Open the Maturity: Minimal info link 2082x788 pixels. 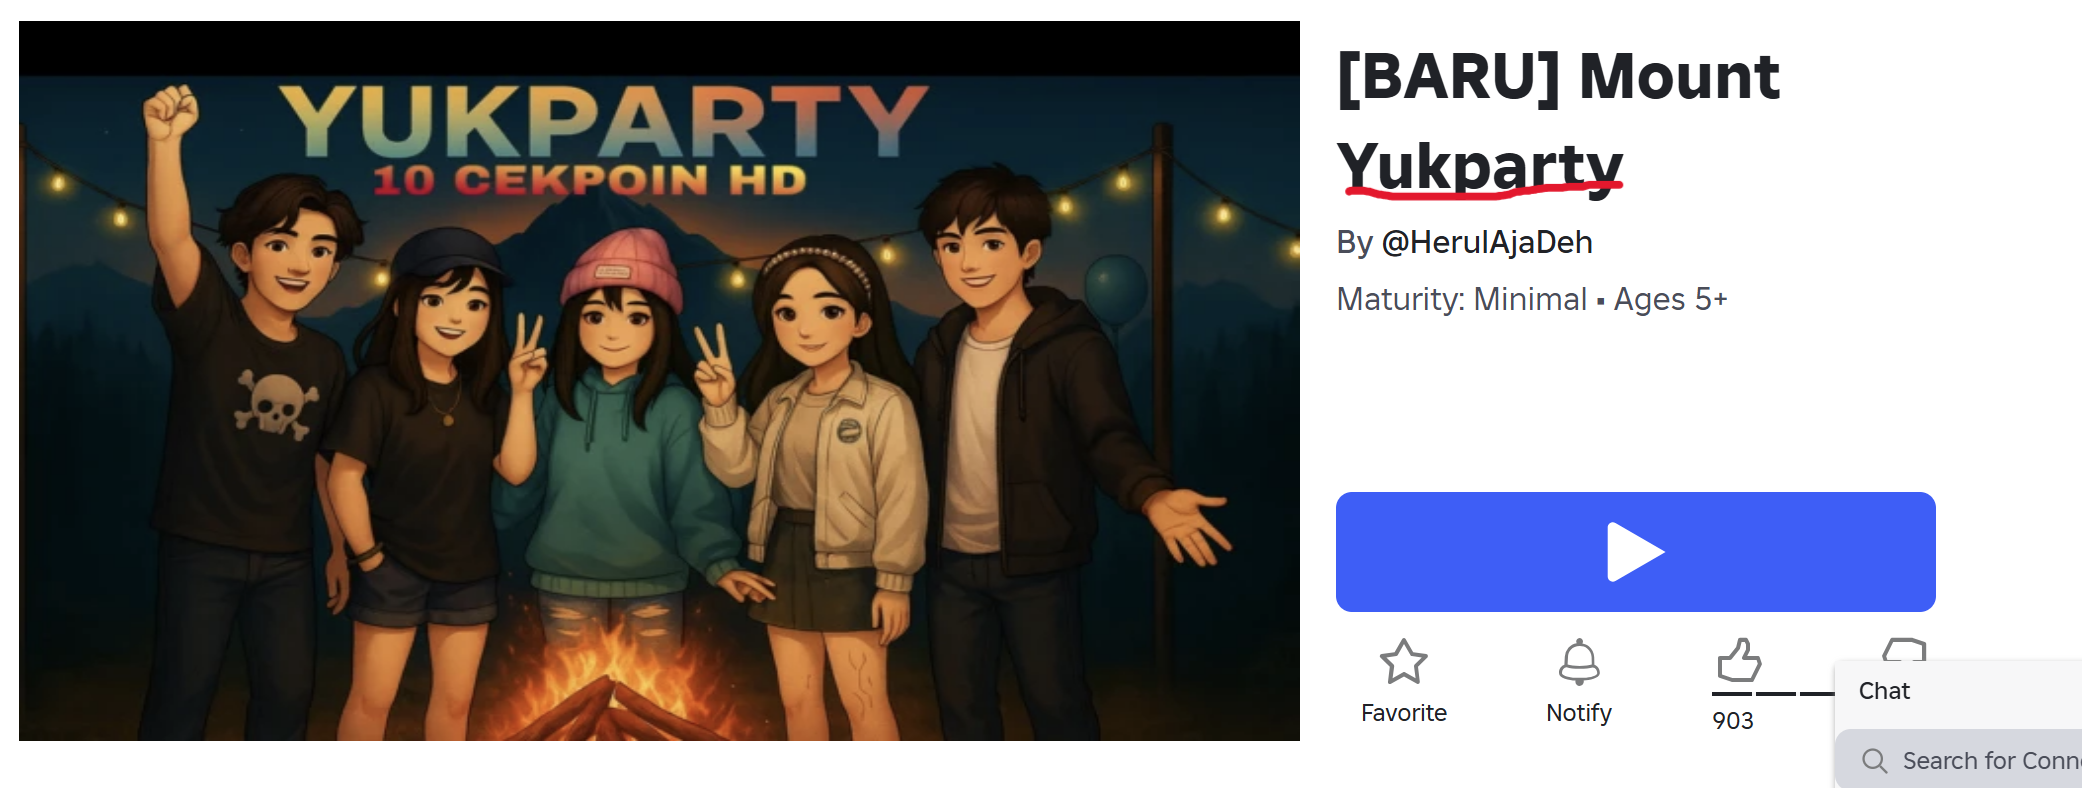[x=1461, y=299]
